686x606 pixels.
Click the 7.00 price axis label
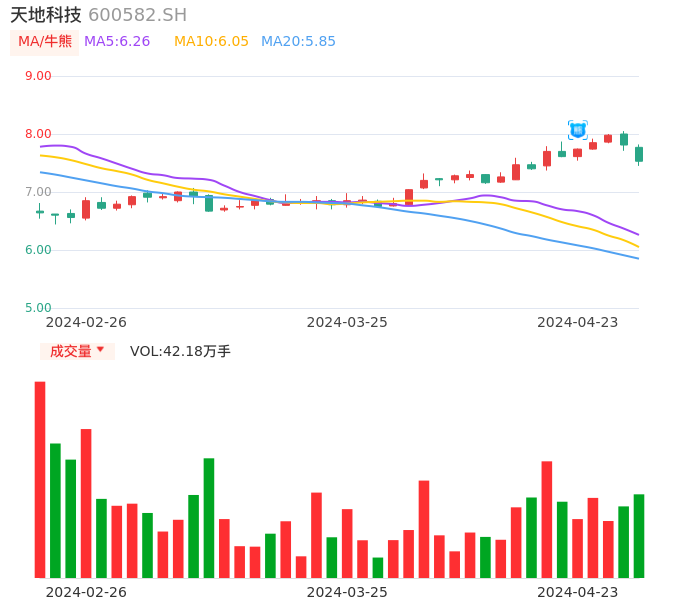[x=38, y=192]
